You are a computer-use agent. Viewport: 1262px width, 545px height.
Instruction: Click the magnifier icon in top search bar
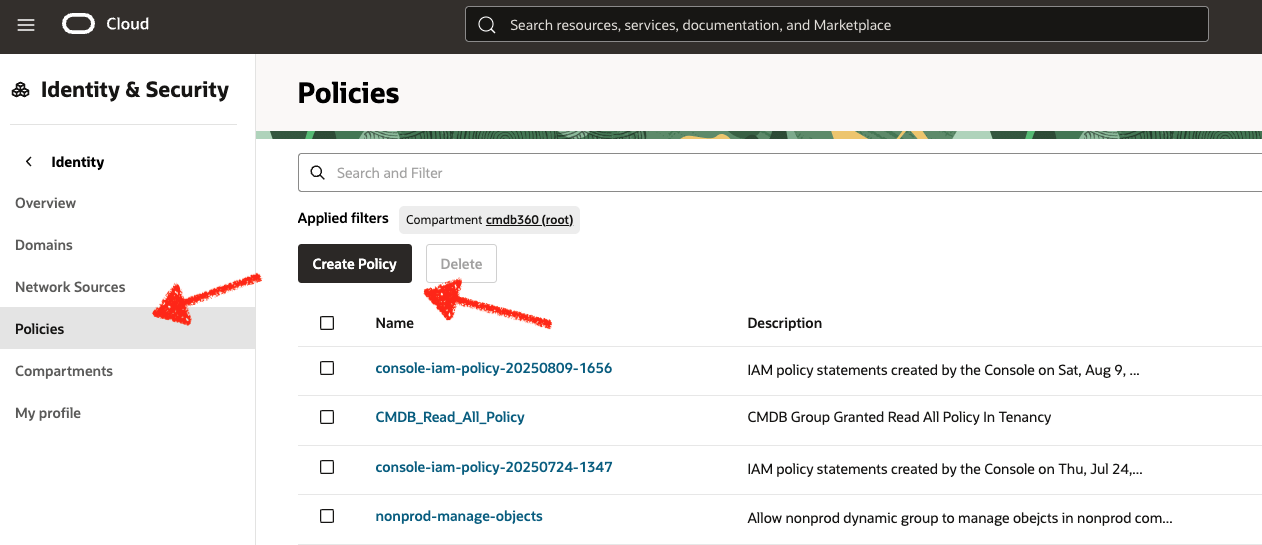pyautogui.click(x=487, y=25)
